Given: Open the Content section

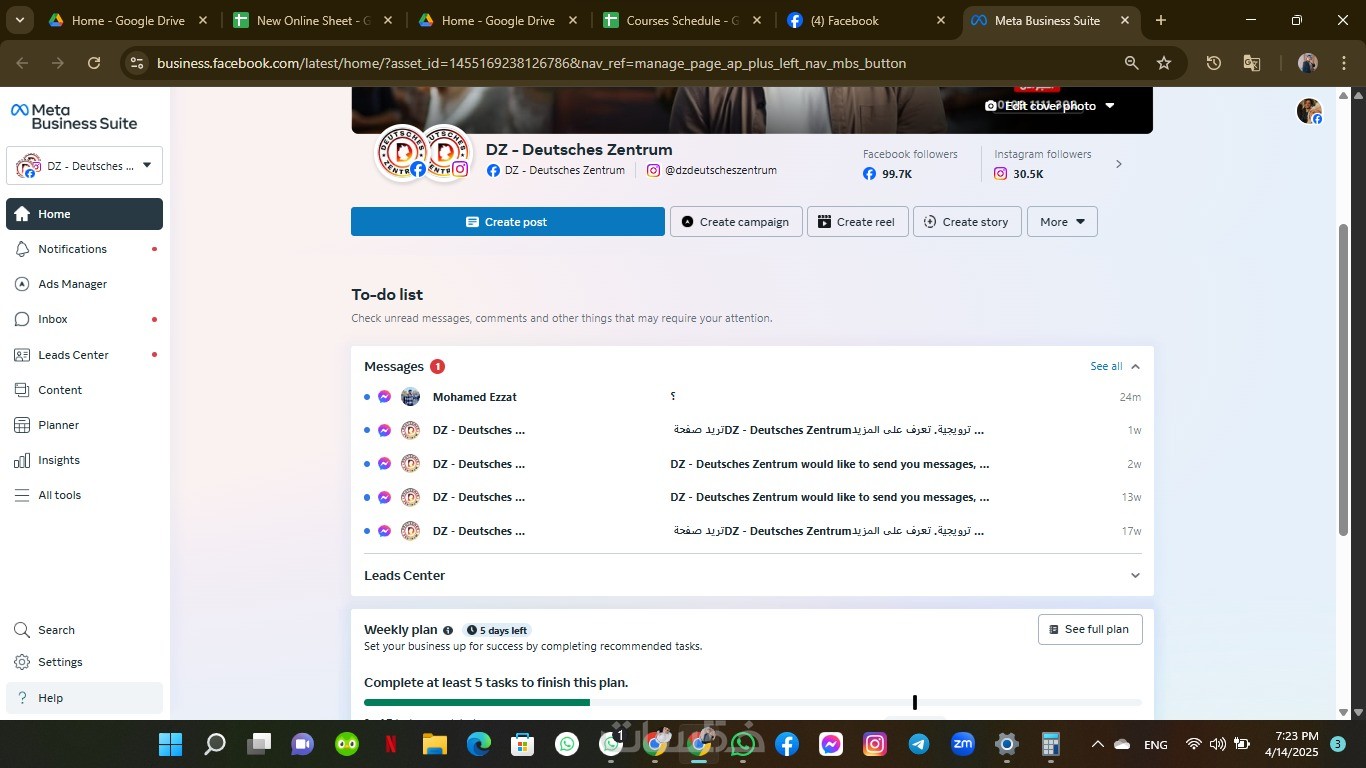Looking at the screenshot, I should point(84,390).
